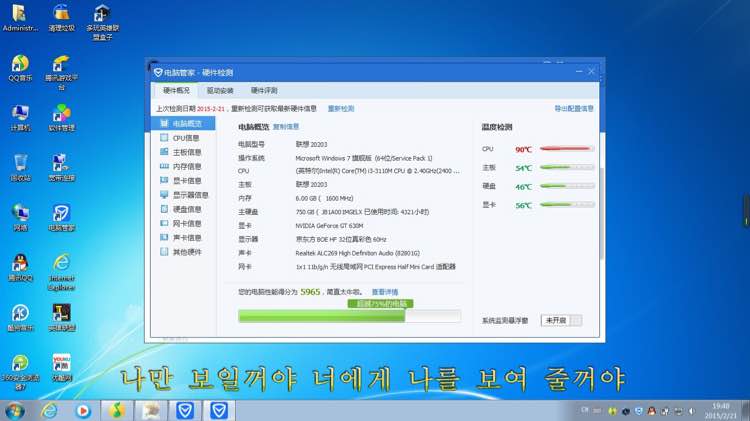
Task: Open 内存信息 in the sidebar
Action: [183, 166]
